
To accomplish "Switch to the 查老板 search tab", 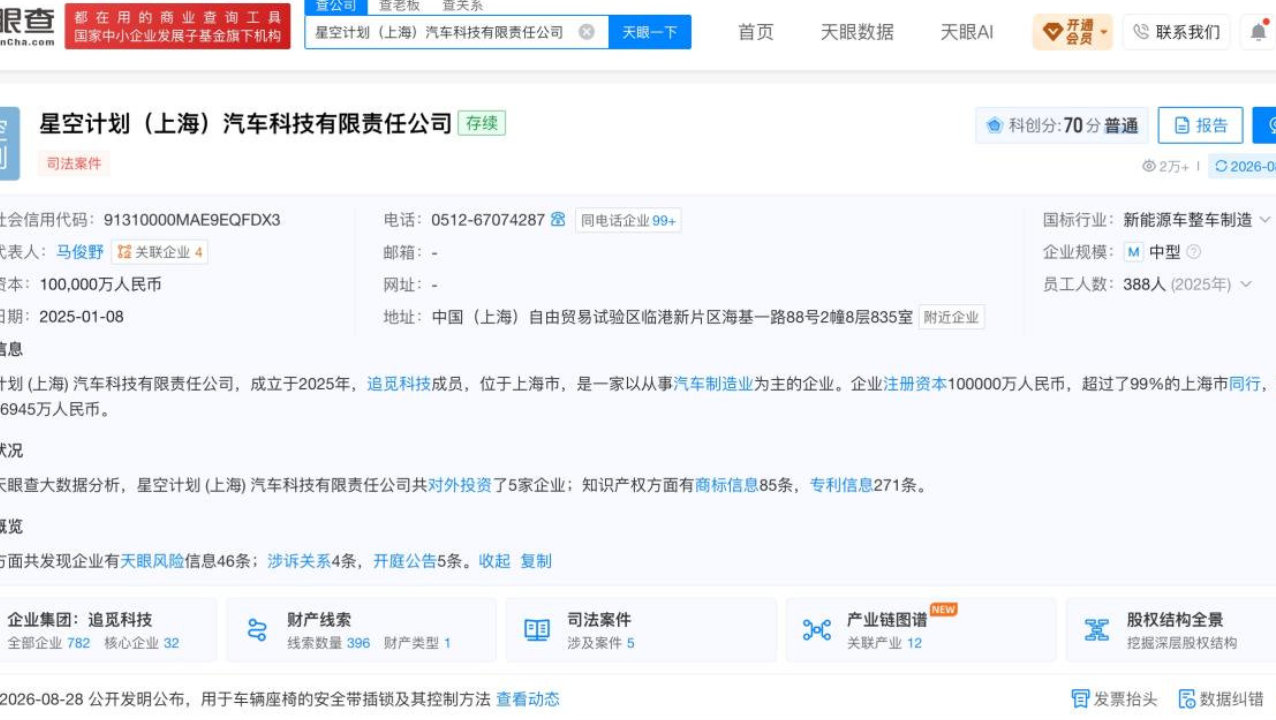I will 399,6.
